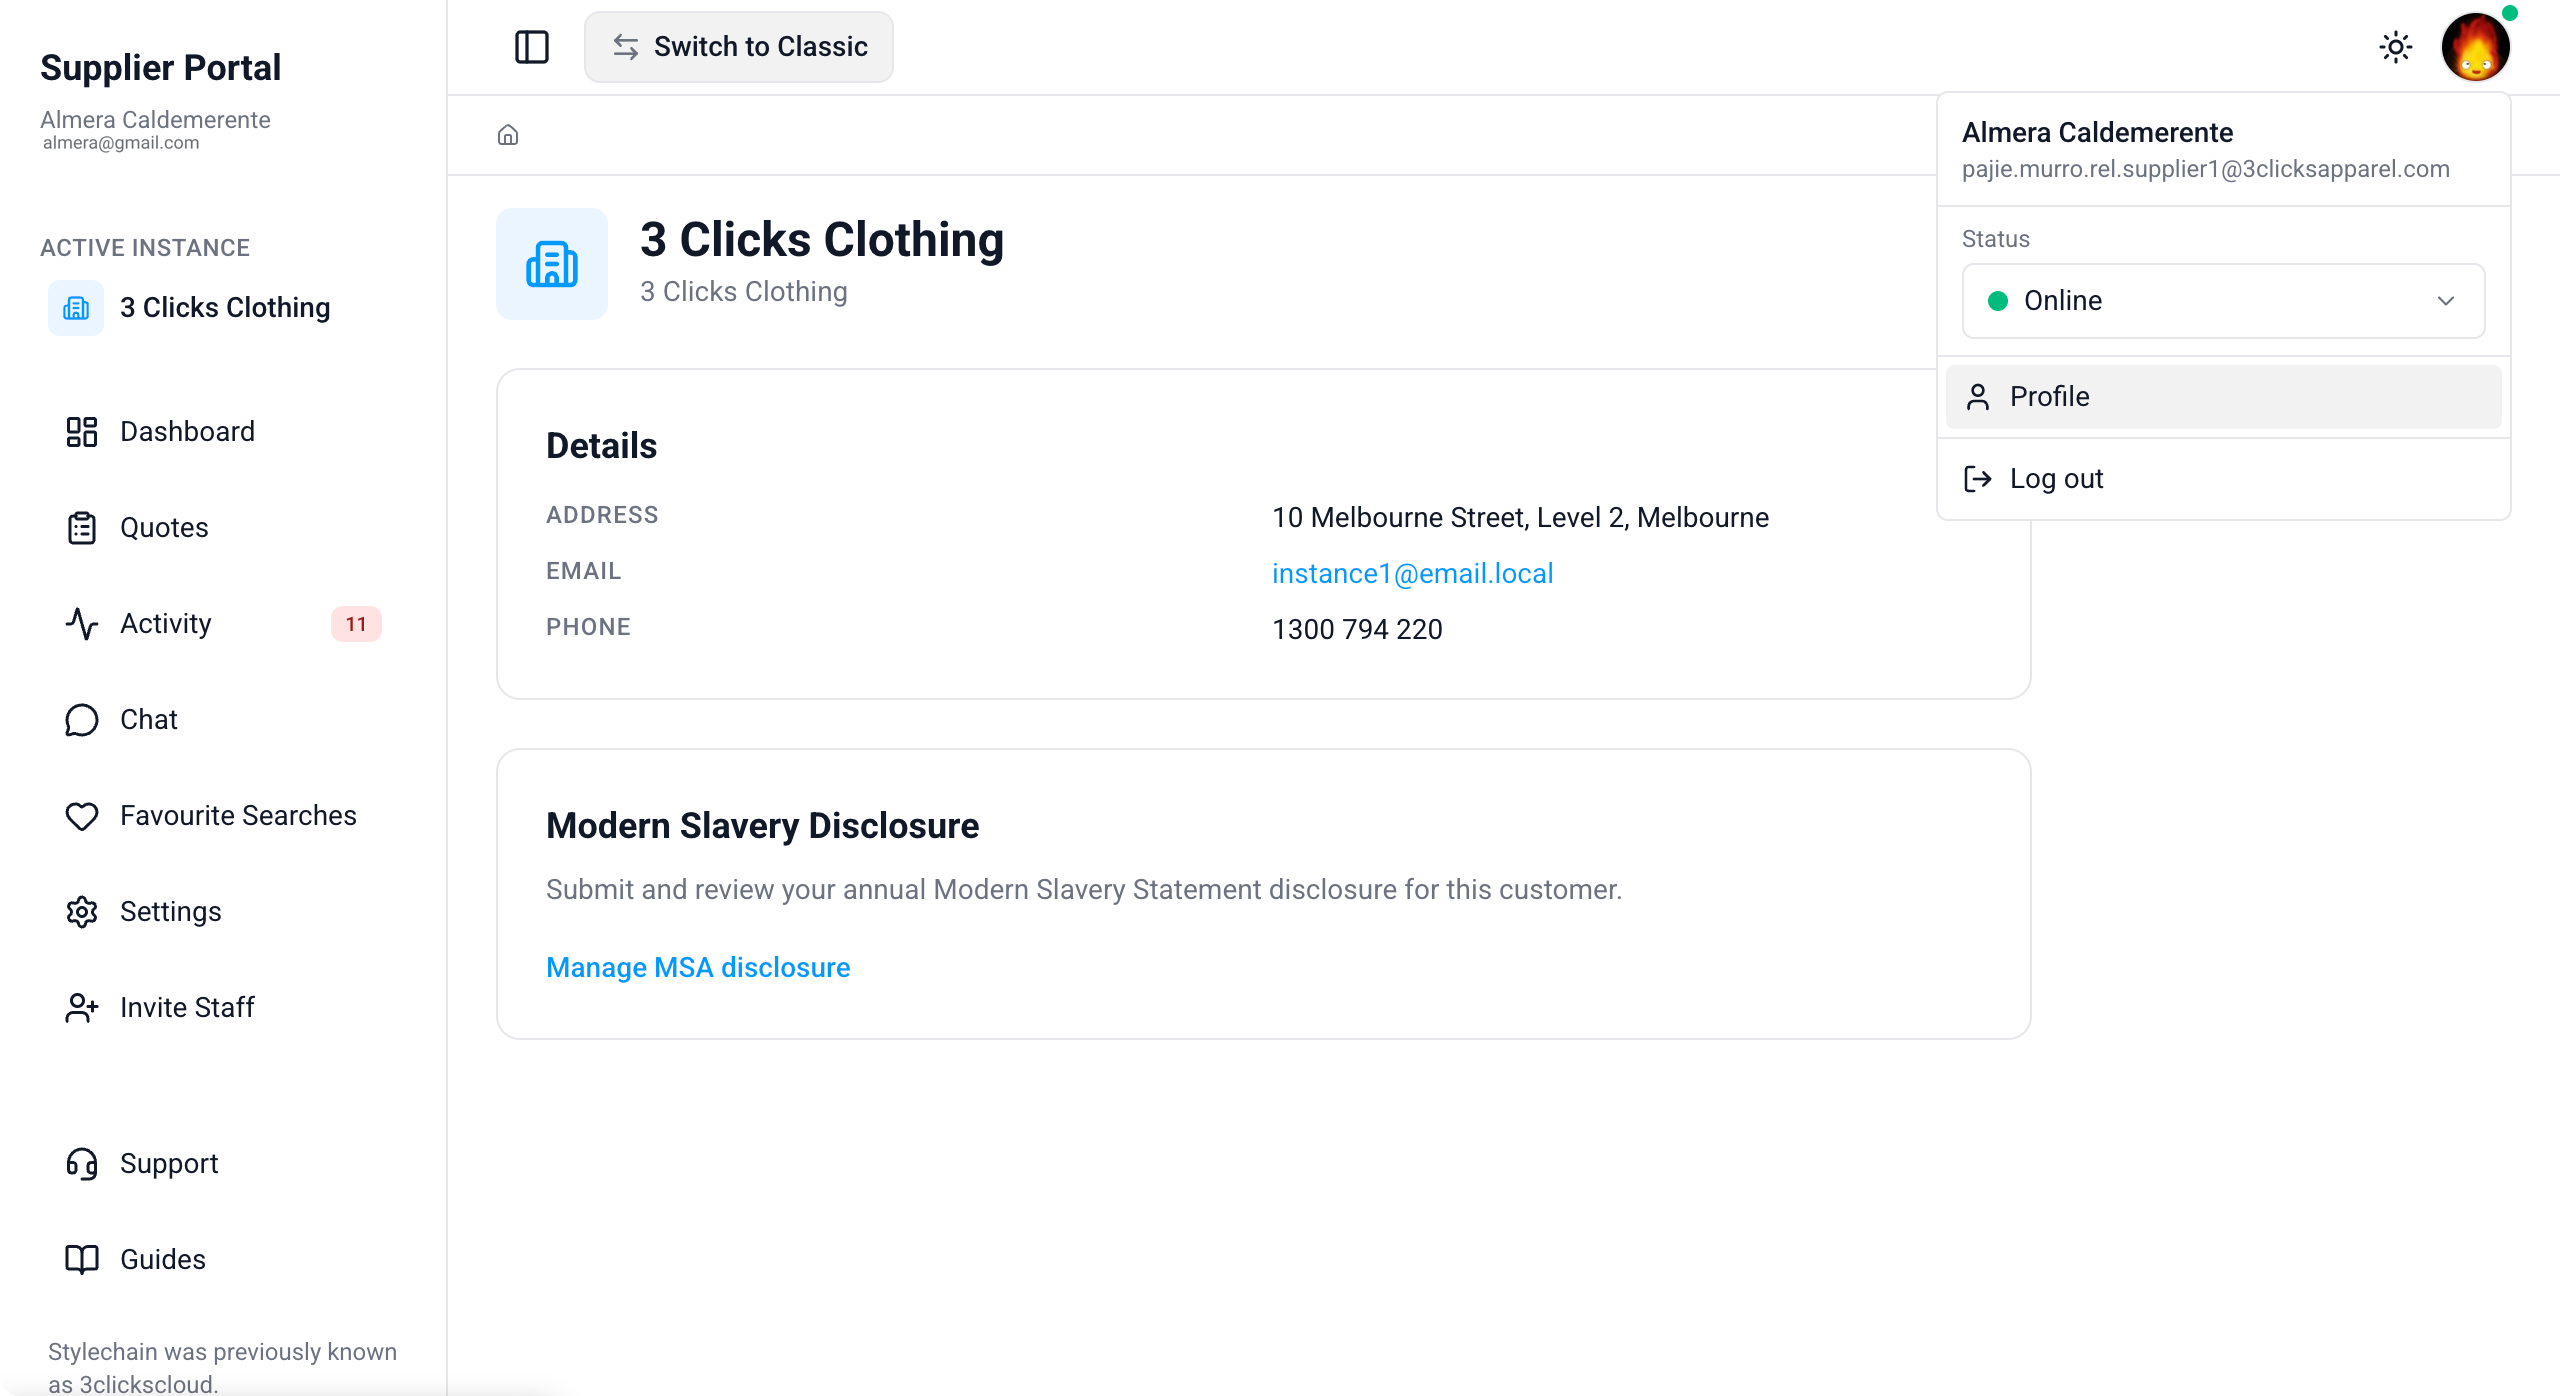Click the Activity badge showing 11
The image size is (2560, 1396).
tap(356, 624)
